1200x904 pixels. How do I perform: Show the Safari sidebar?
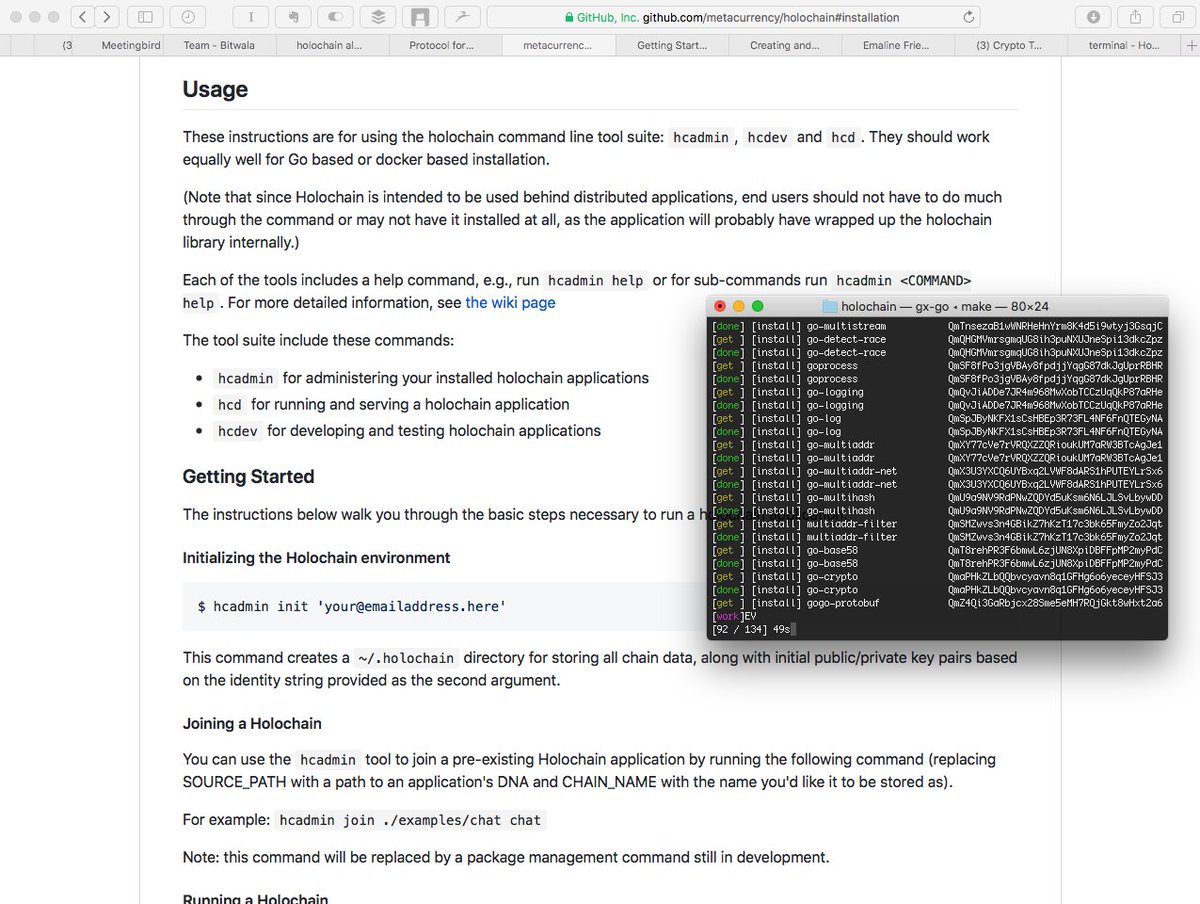pos(145,17)
